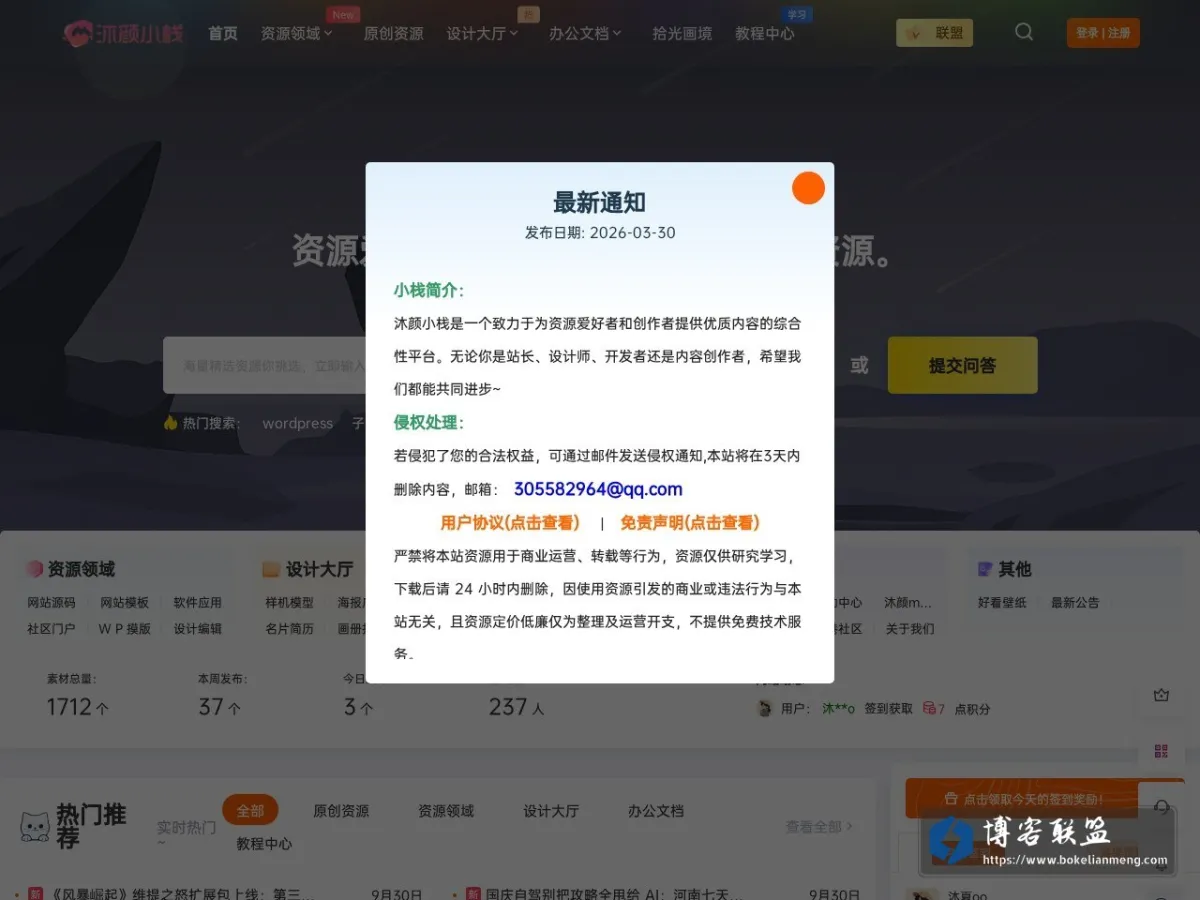Click the user avatar beside 用户: 沐**o
1200x900 pixels.
coord(765,708)
